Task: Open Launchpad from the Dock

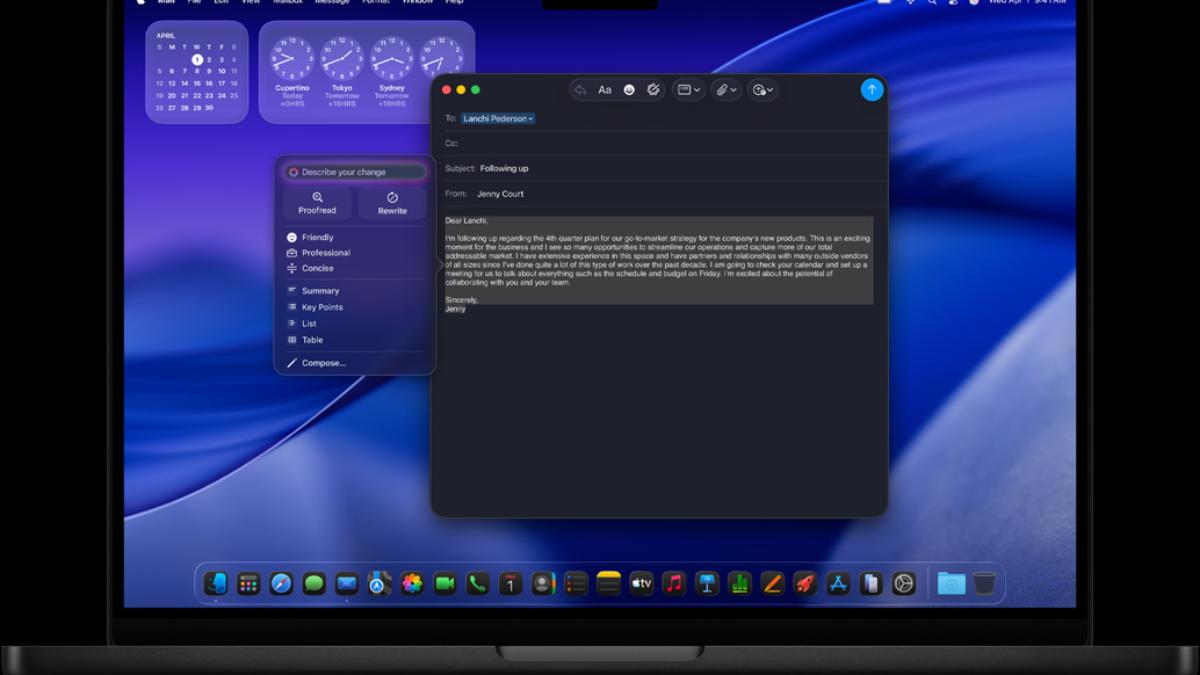Action: [249, 583]
